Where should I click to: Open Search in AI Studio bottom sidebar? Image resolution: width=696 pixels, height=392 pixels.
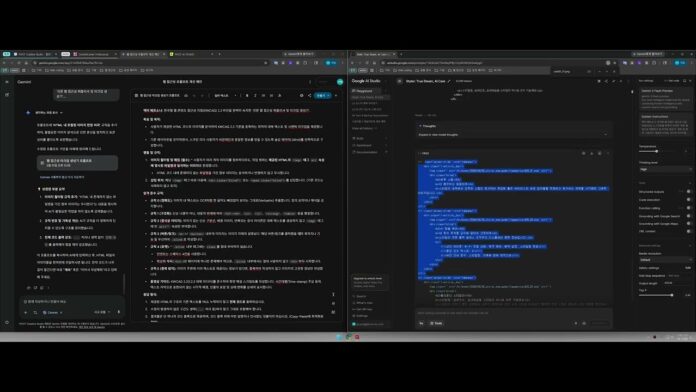tap(361, 296)
